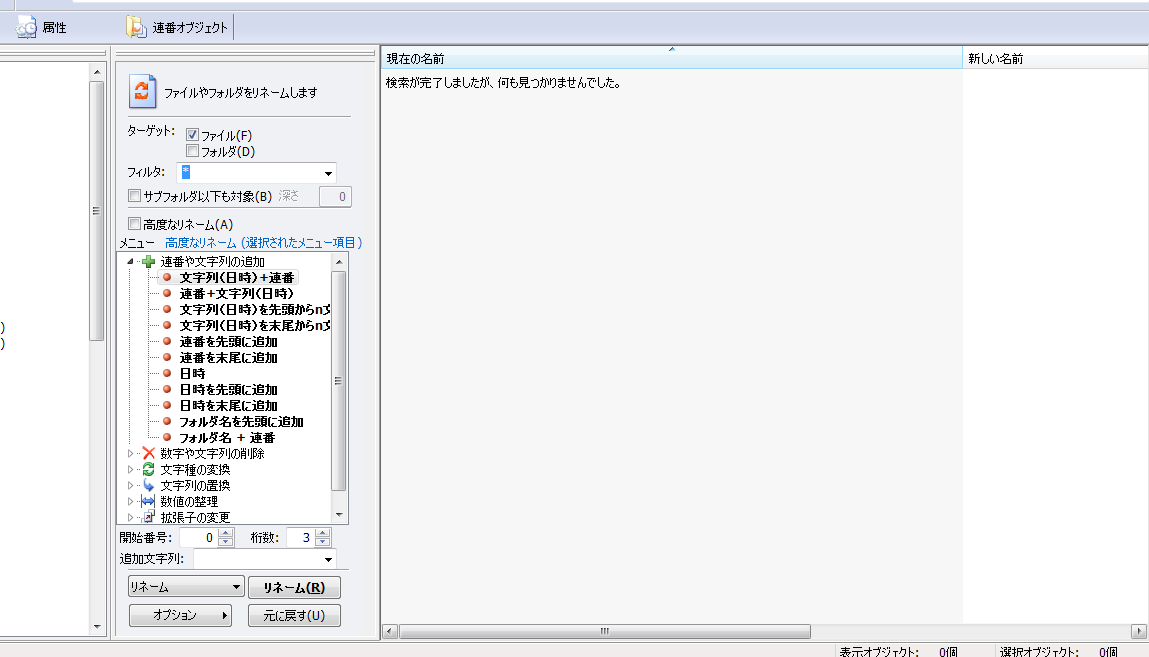Collapse the 連番や文字列の追加 tree branch
This screenshot has height=657, width=1149.
click(130, 261)
